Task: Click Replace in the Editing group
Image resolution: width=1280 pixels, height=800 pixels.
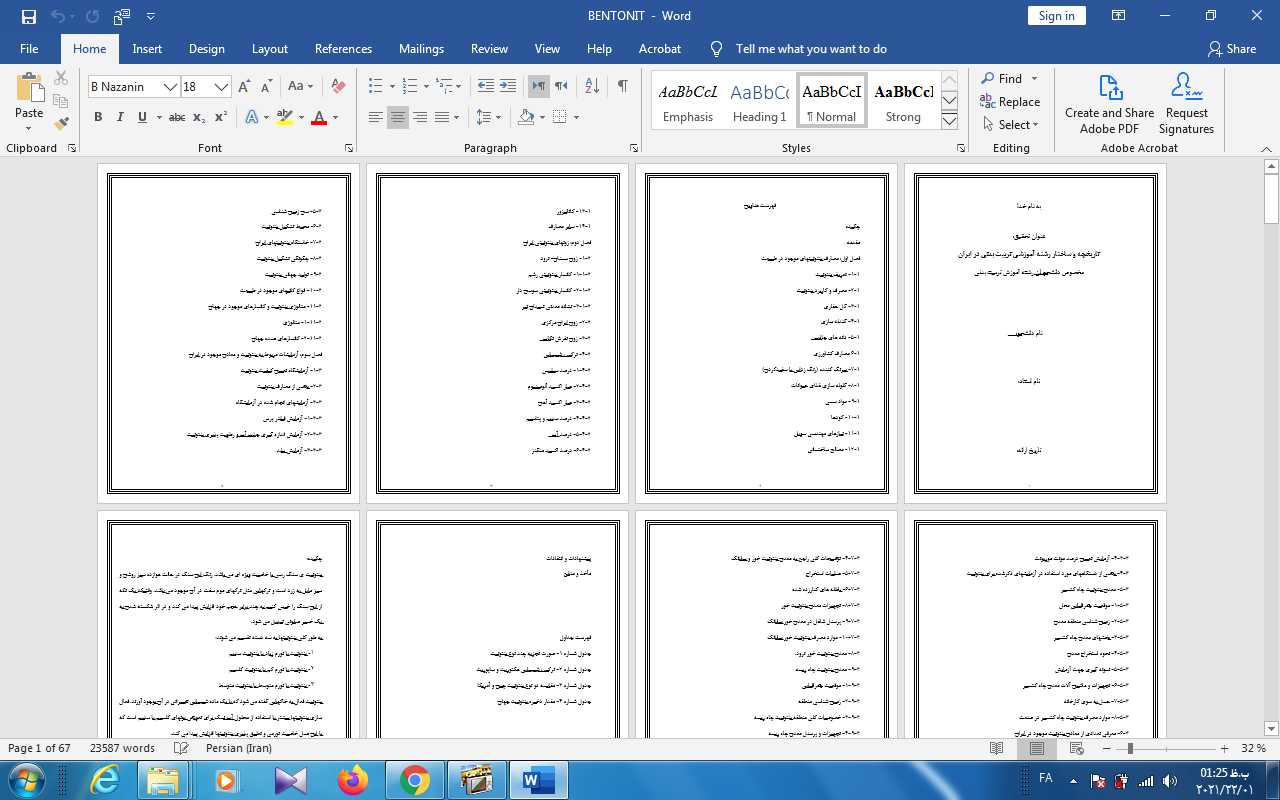Action: pos(1010,102)
